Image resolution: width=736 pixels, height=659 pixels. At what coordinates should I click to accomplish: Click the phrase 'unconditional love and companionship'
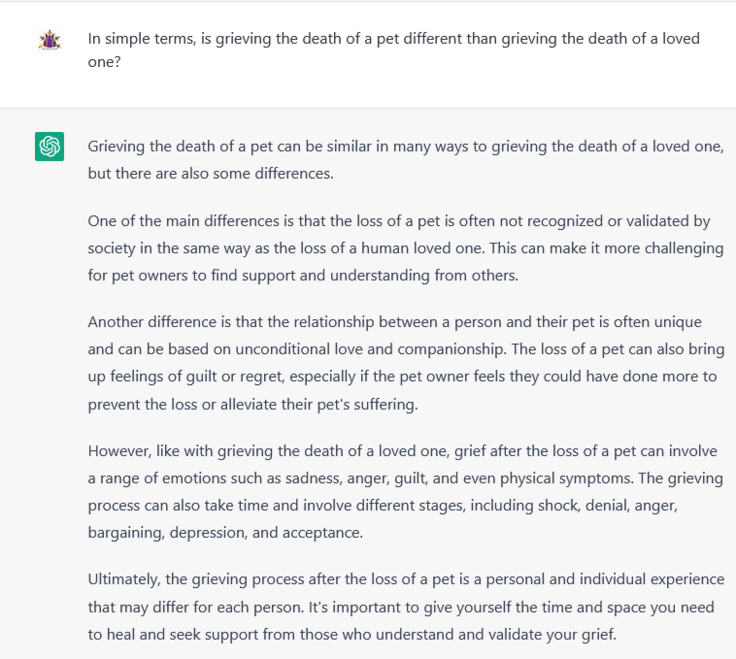click(369, 349)
